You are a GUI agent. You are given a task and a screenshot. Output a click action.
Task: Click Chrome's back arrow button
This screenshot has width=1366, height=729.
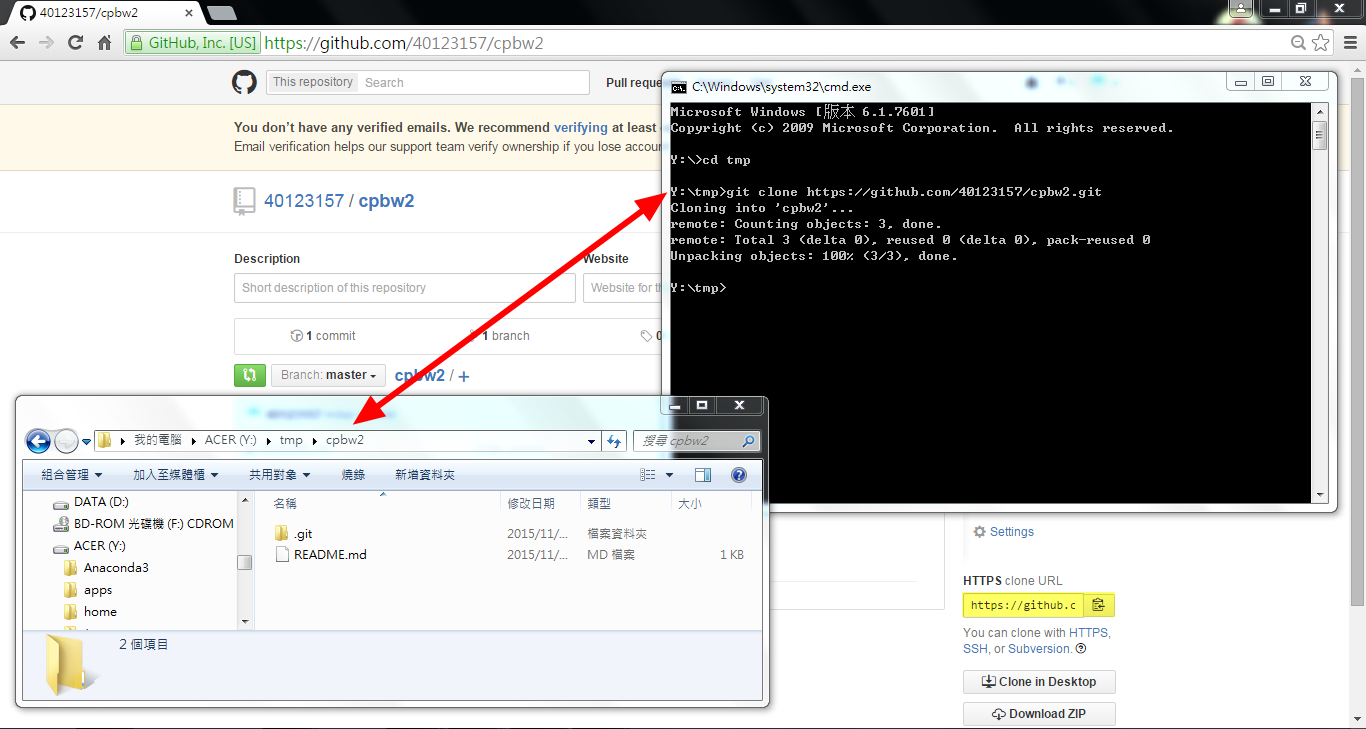click(17, 43)
